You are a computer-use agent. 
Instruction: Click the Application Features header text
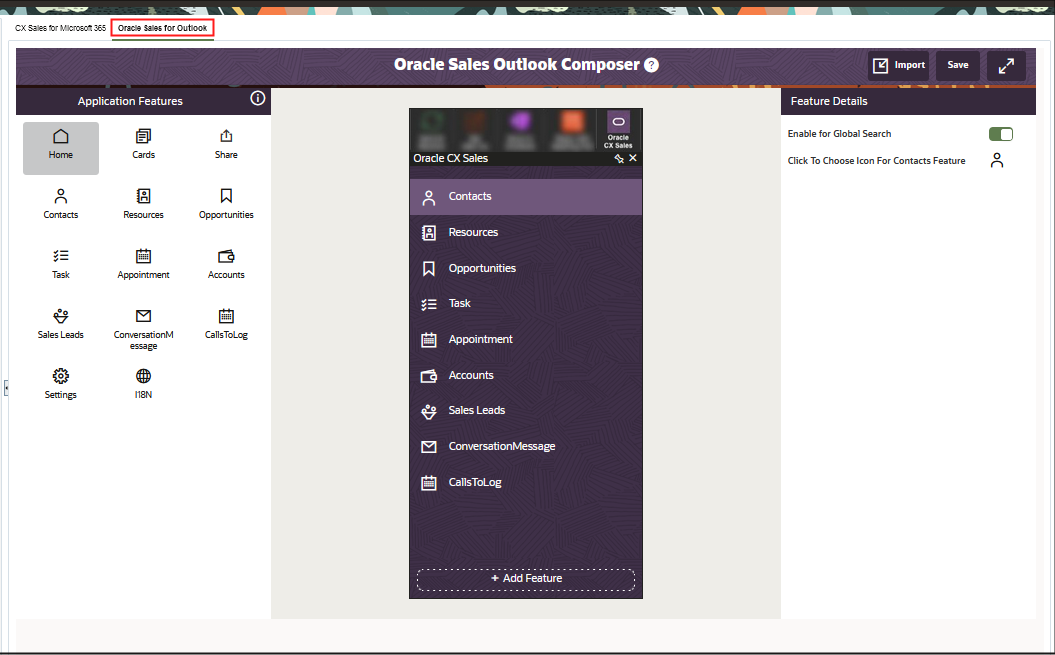click(x=130, y=101)
